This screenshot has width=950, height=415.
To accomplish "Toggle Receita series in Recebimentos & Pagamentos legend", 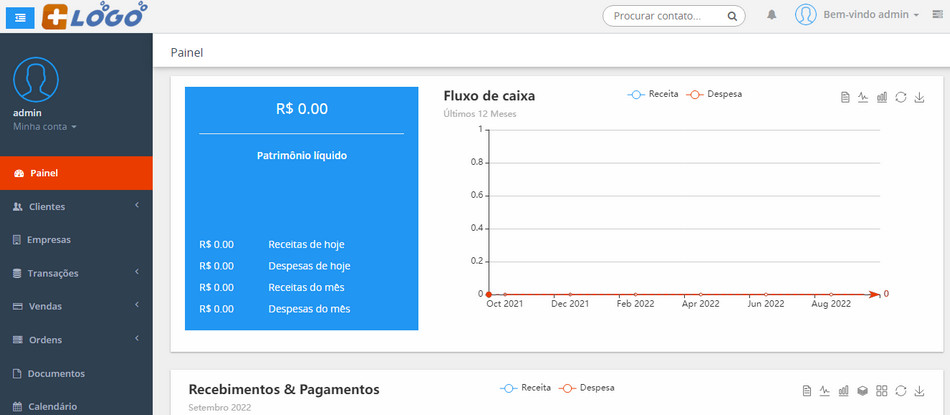I will 525,388.
